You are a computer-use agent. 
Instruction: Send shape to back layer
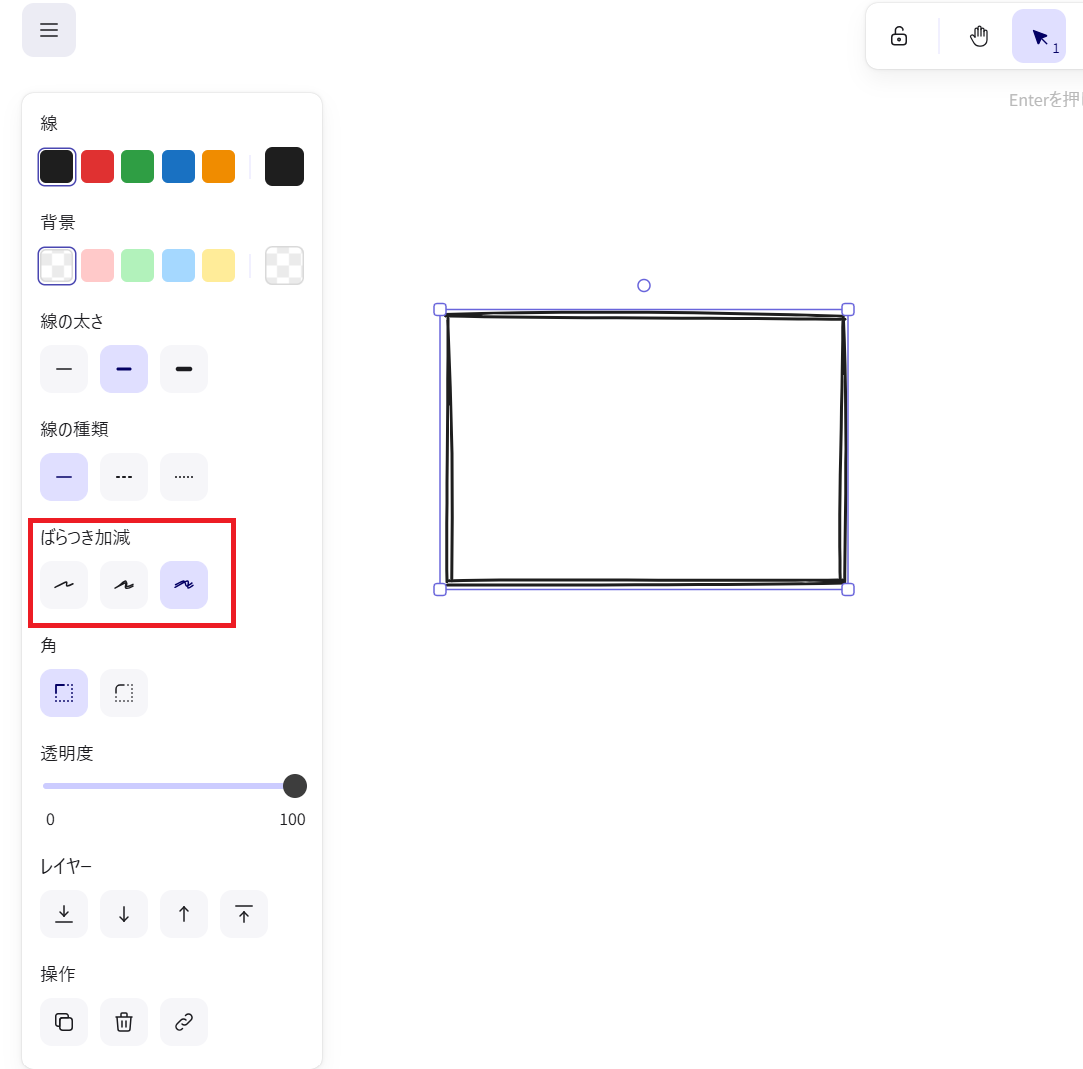tap(64, 914)
